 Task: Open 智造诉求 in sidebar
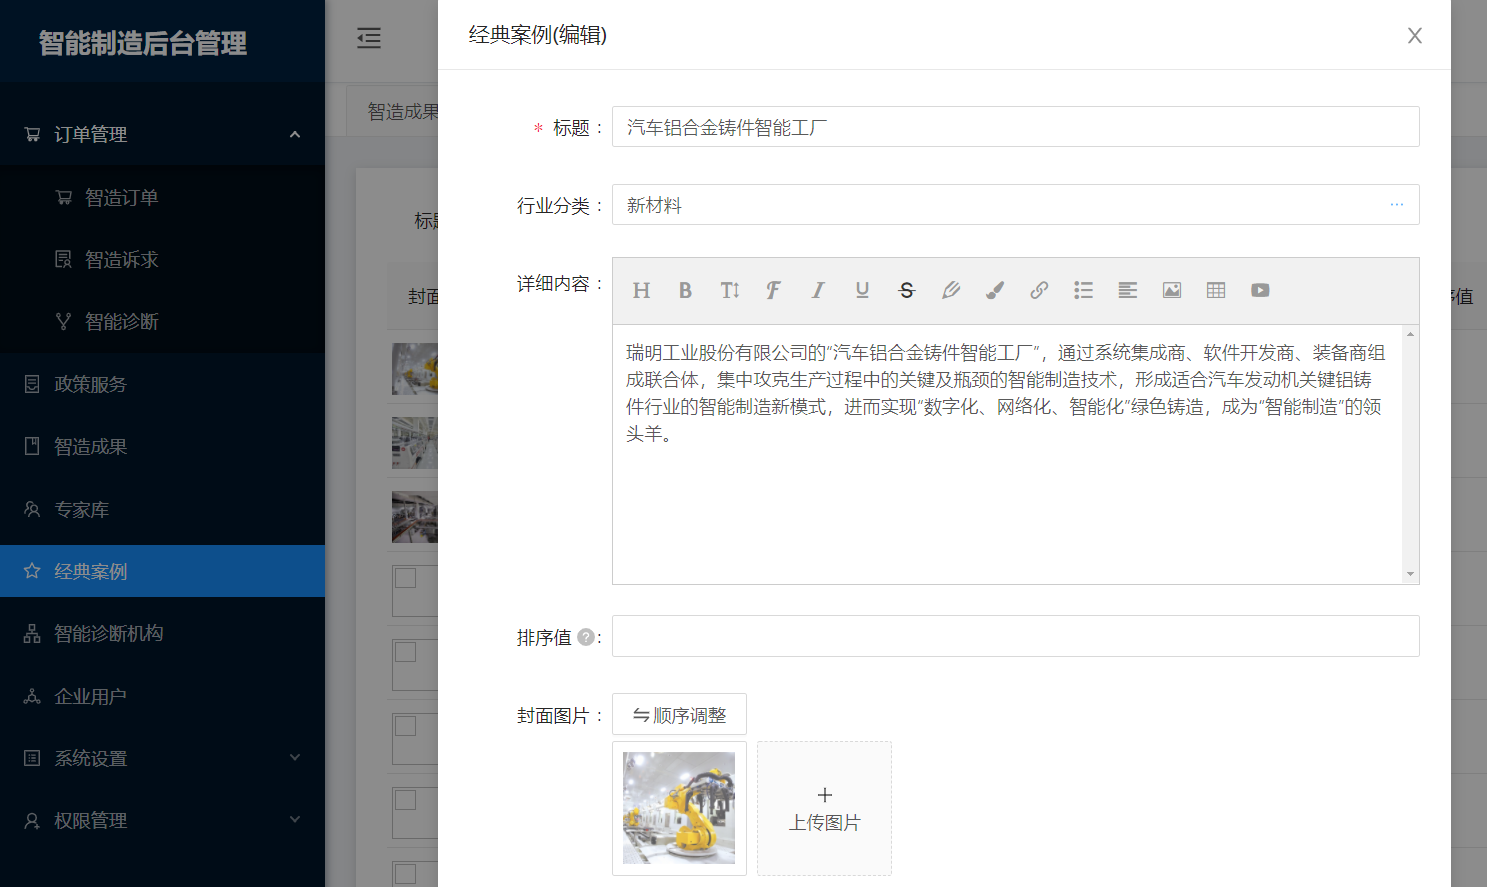click(x=162, y=259)
